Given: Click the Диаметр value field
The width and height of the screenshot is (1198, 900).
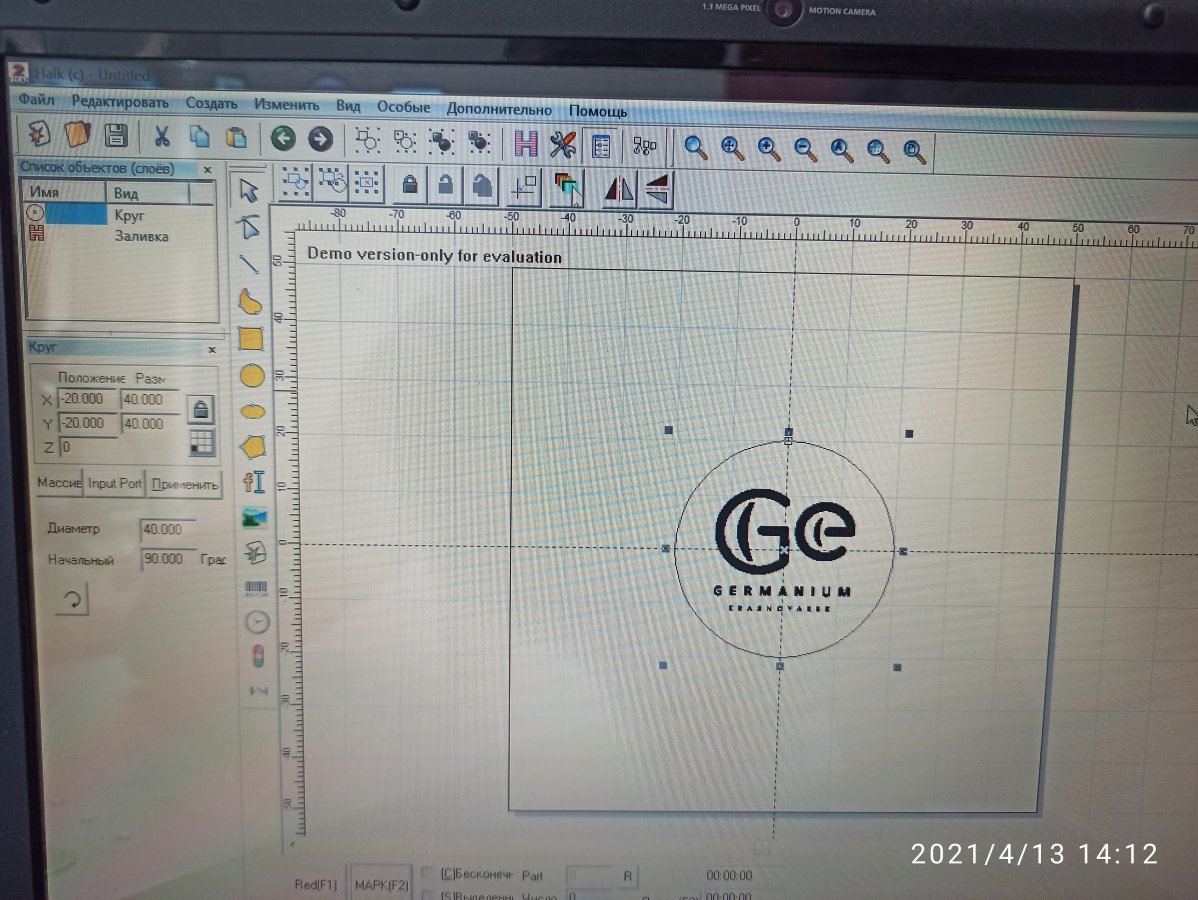Looking at the screenshot, I should [166, 529].
